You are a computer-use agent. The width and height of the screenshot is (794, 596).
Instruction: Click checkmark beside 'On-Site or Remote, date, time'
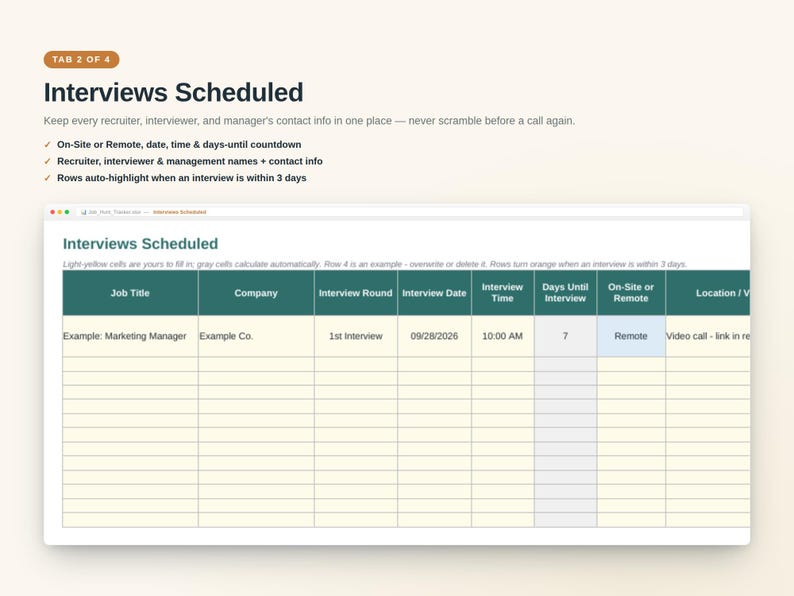pos(48,145)
